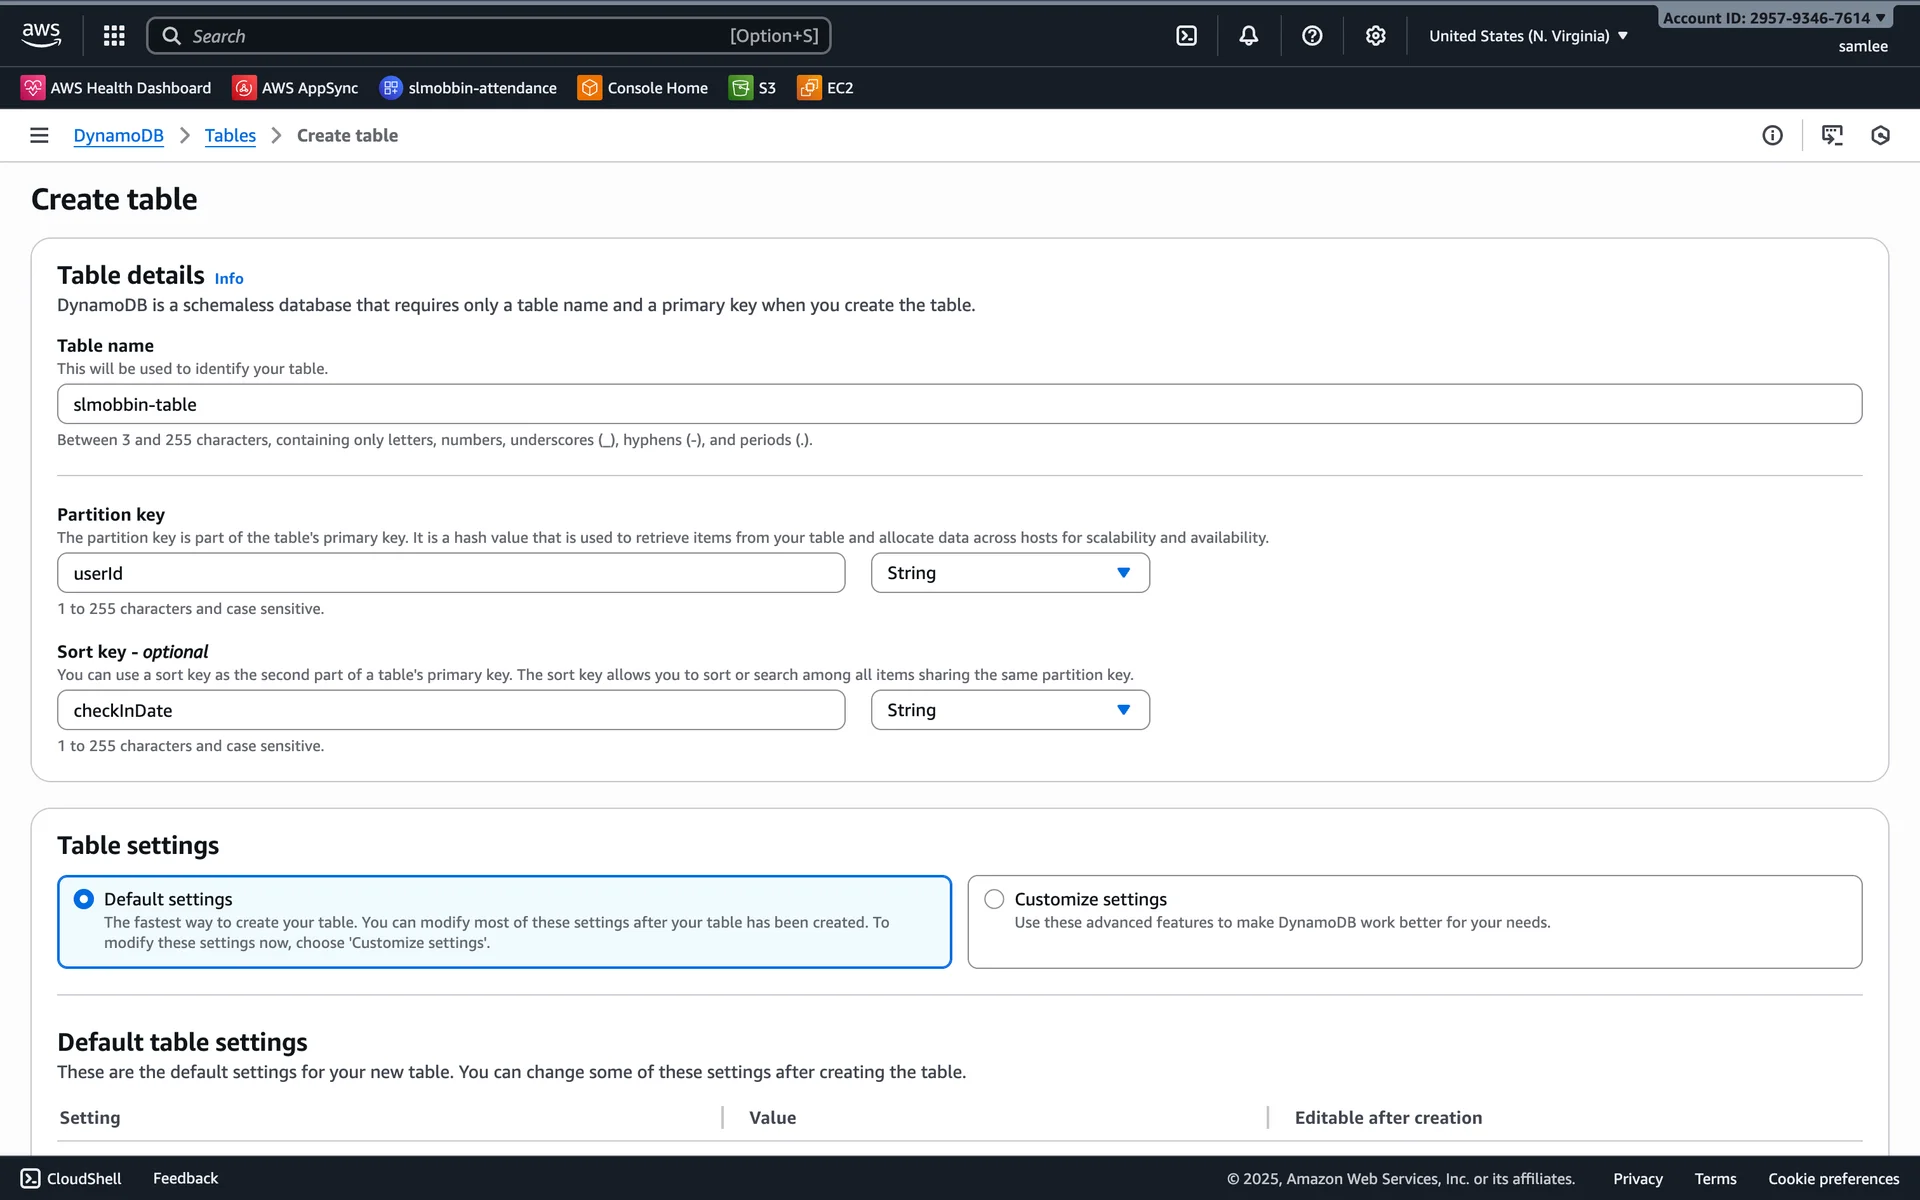The width and height of the screenshot is (1920, 1200).
Task: Go to the Tables breadcrumb
Action: click(x=230, y=135)
